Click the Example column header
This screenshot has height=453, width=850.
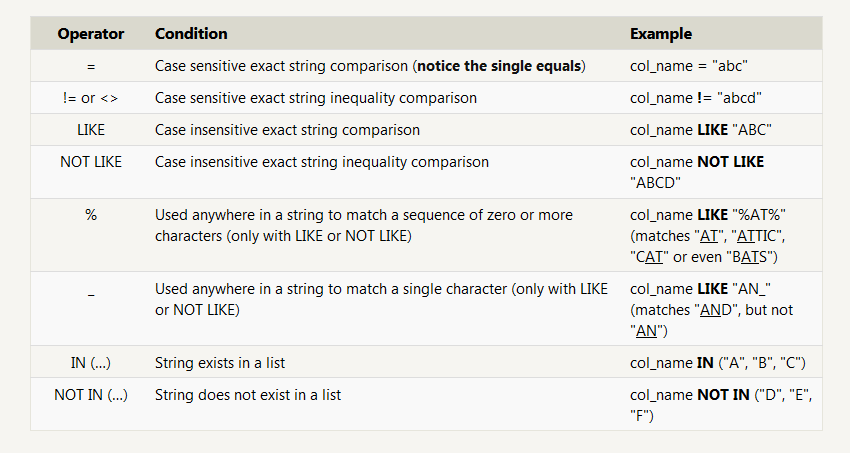[x=661, y=34]
